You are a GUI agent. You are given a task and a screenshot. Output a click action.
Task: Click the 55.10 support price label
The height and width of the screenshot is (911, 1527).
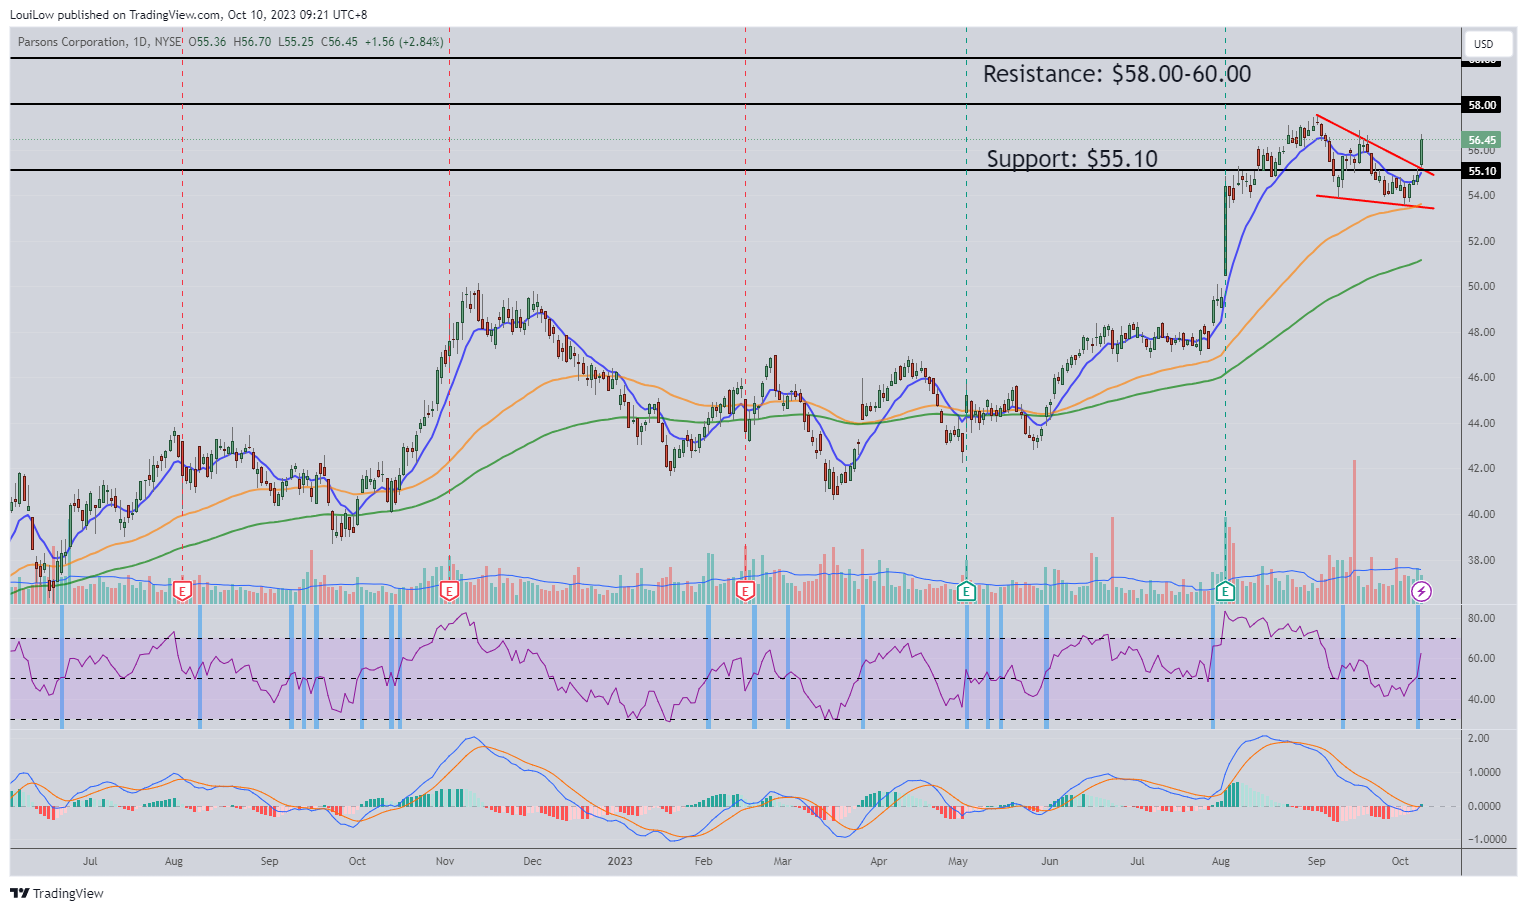click(x=1482, y=171)
